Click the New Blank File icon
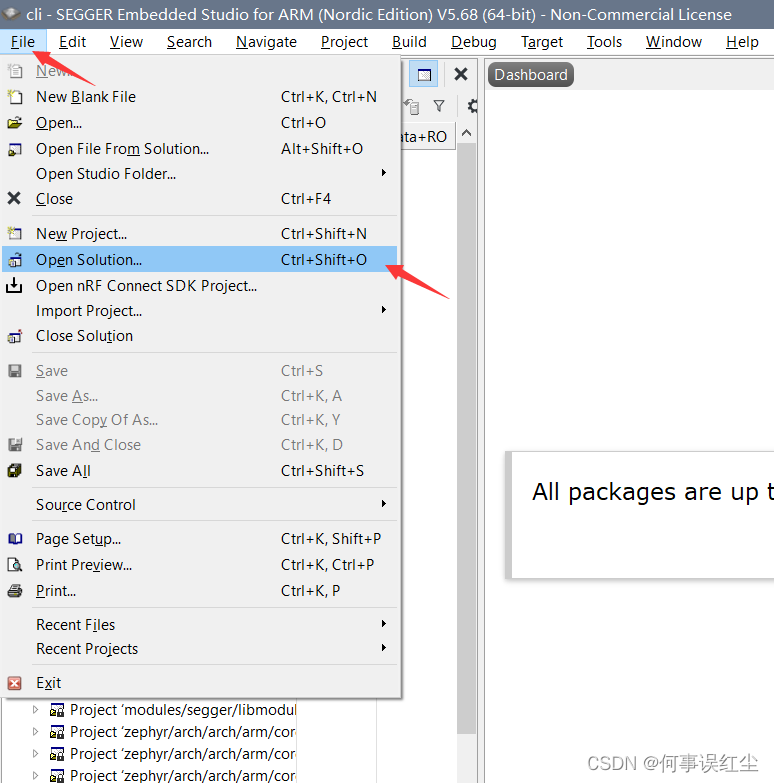 [15, 96]
